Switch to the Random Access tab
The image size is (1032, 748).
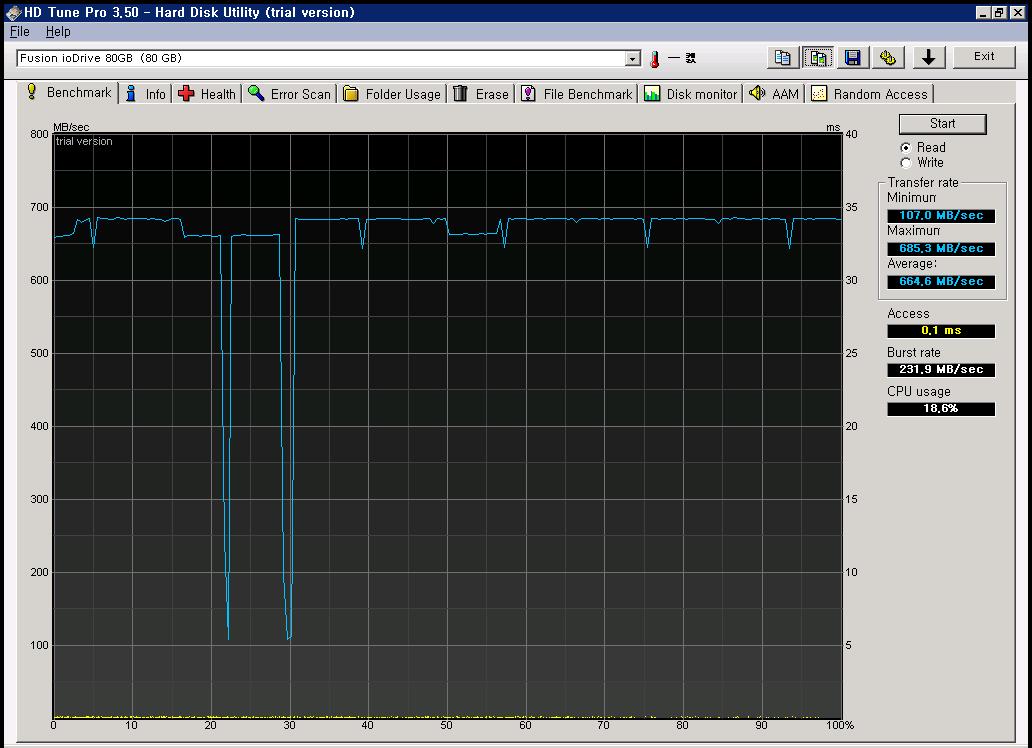(x=870, y=94)
